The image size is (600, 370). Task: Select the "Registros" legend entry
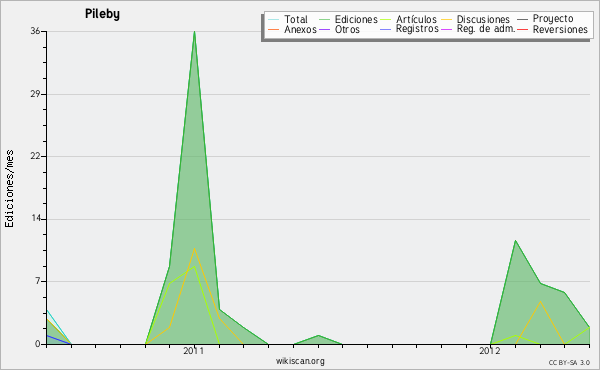tap(417, 29)
